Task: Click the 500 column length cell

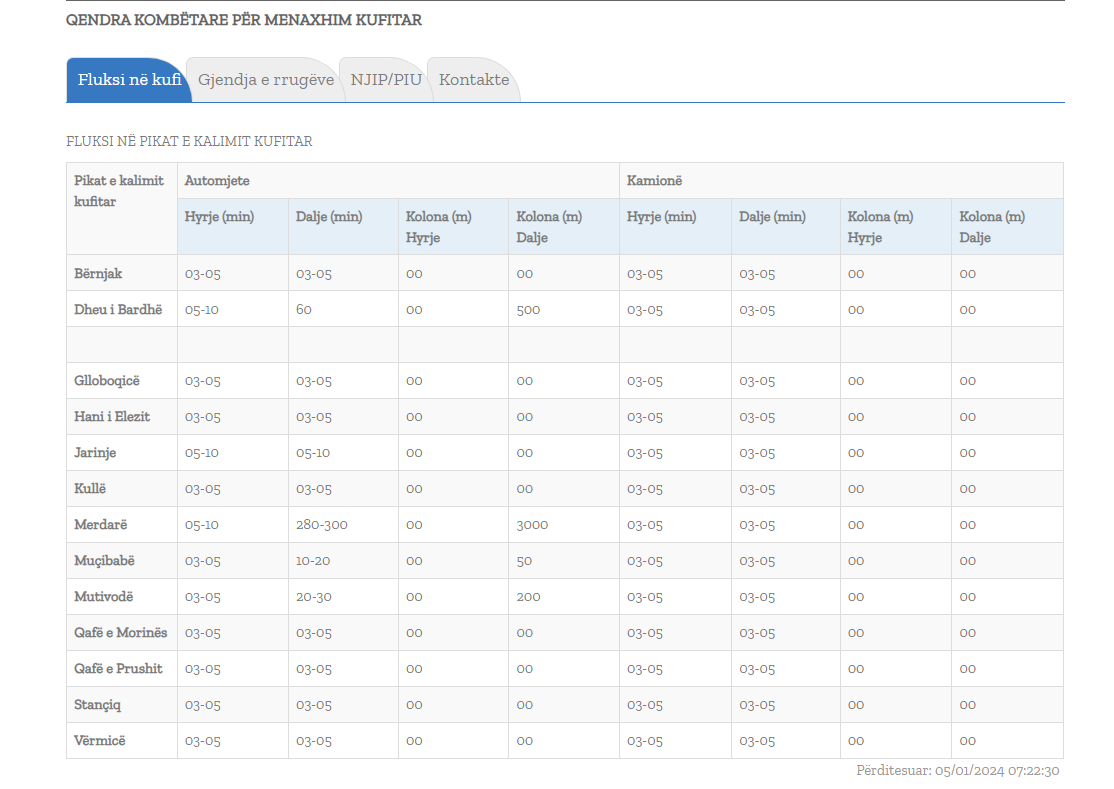Action: [x=528, y=309]
